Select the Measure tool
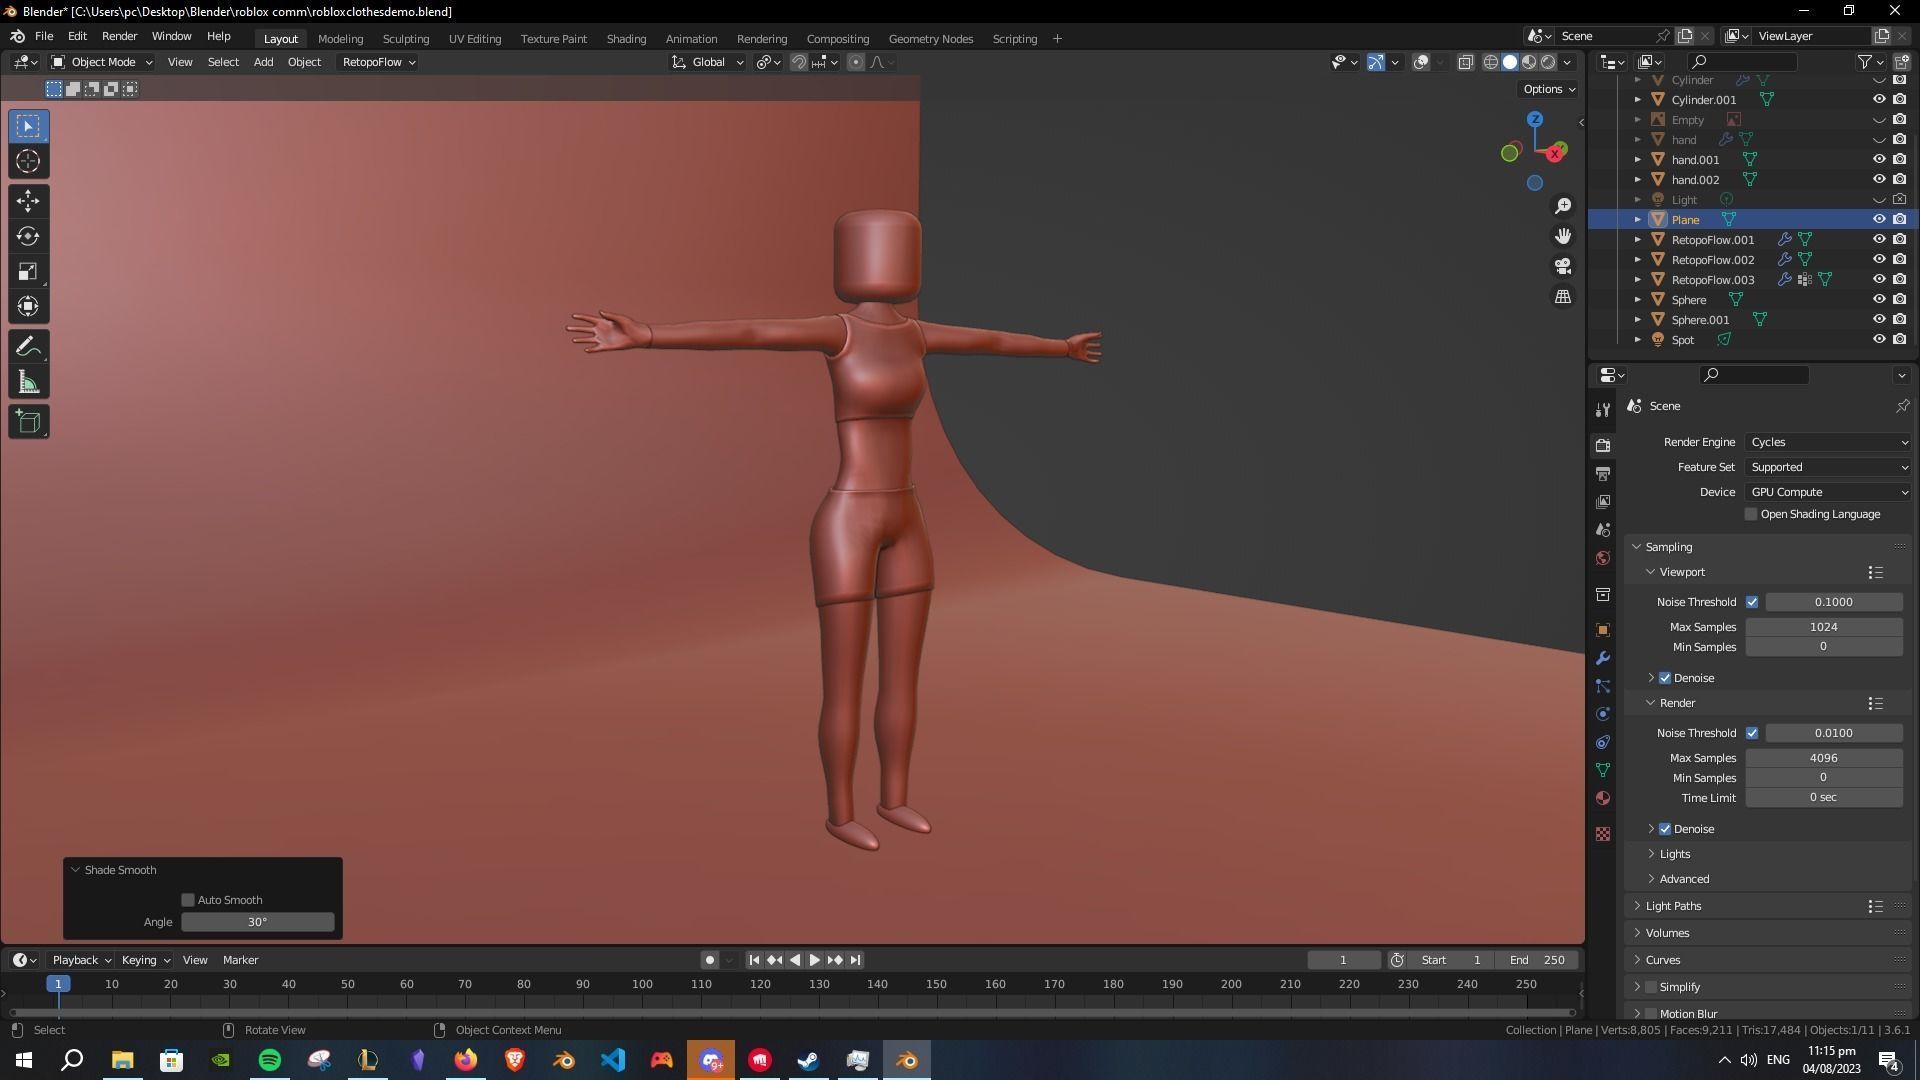Viewport: 1920px width, 1080px height. point(28,382)
